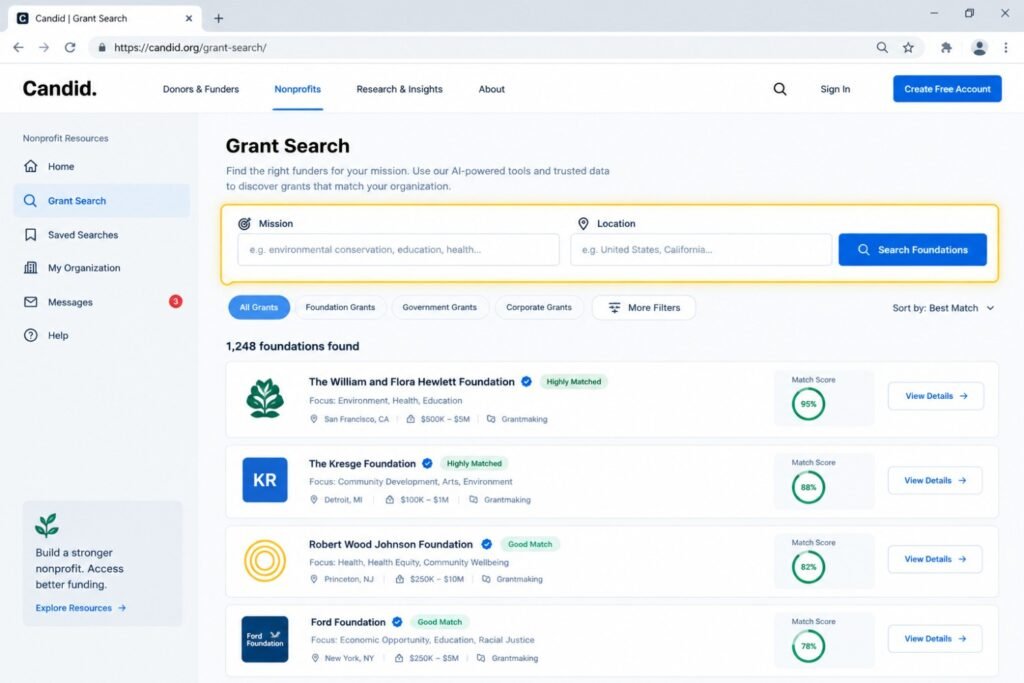Screen dimensions: 1024x683
Task: Click the Location input field
Action: click(701, 249)
